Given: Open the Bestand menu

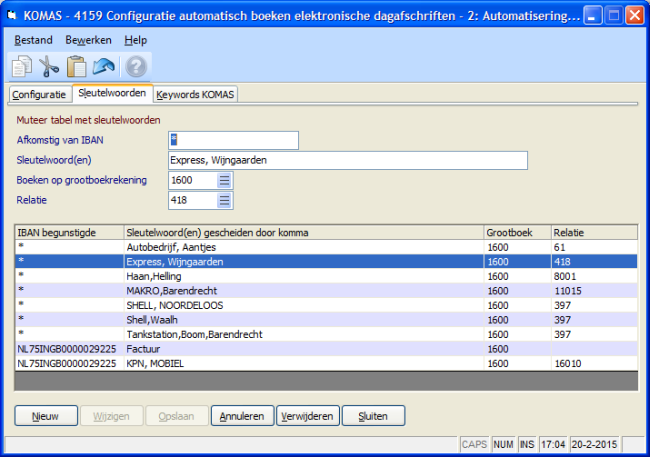Looking at the screenshot, I should [33, 40].
